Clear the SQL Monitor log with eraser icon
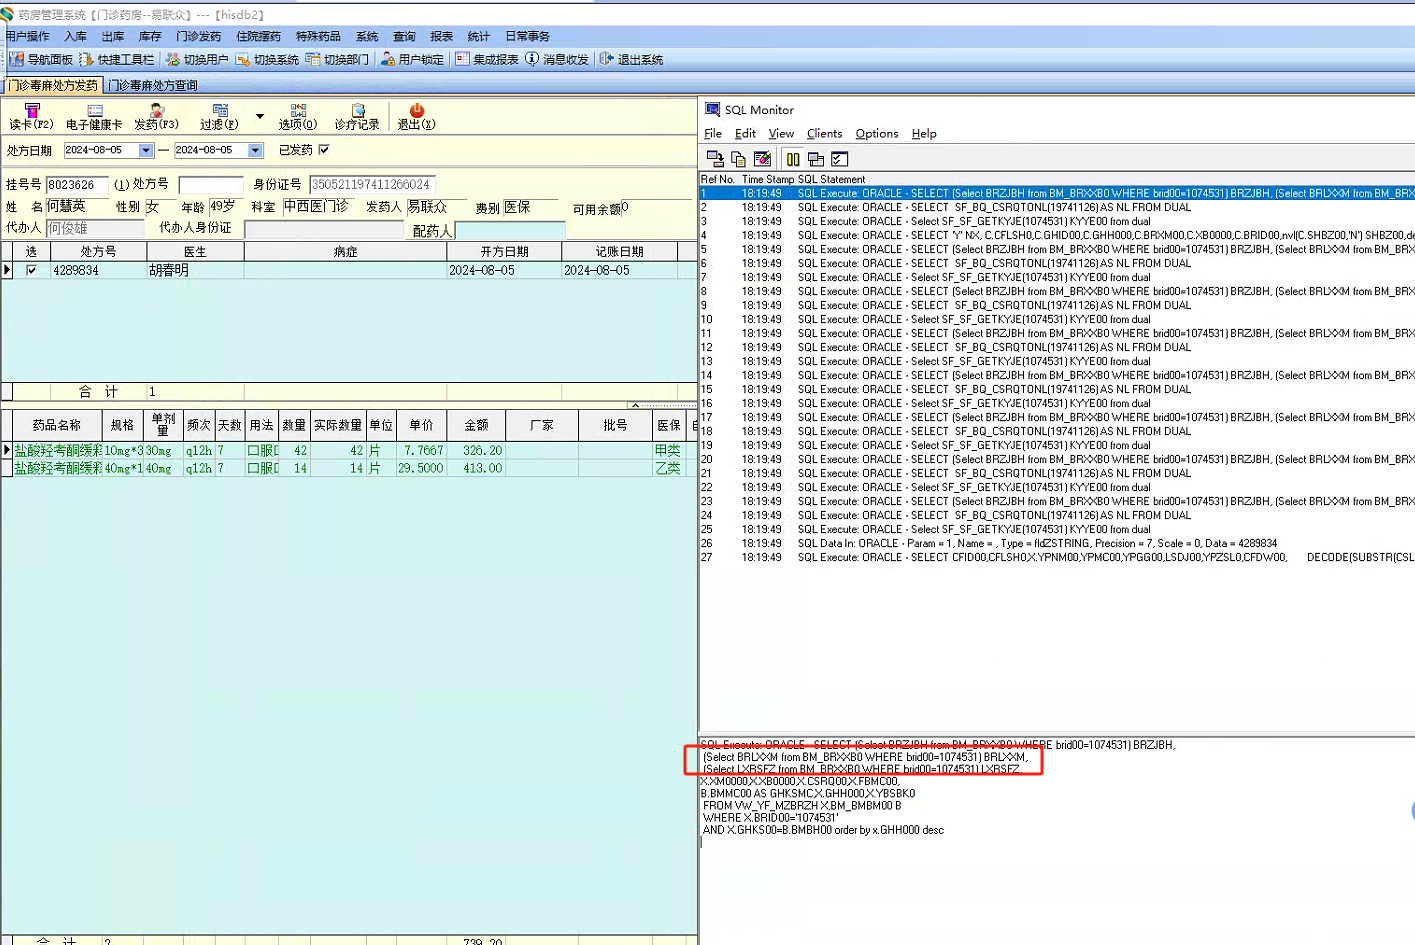 tap(763, 159)
